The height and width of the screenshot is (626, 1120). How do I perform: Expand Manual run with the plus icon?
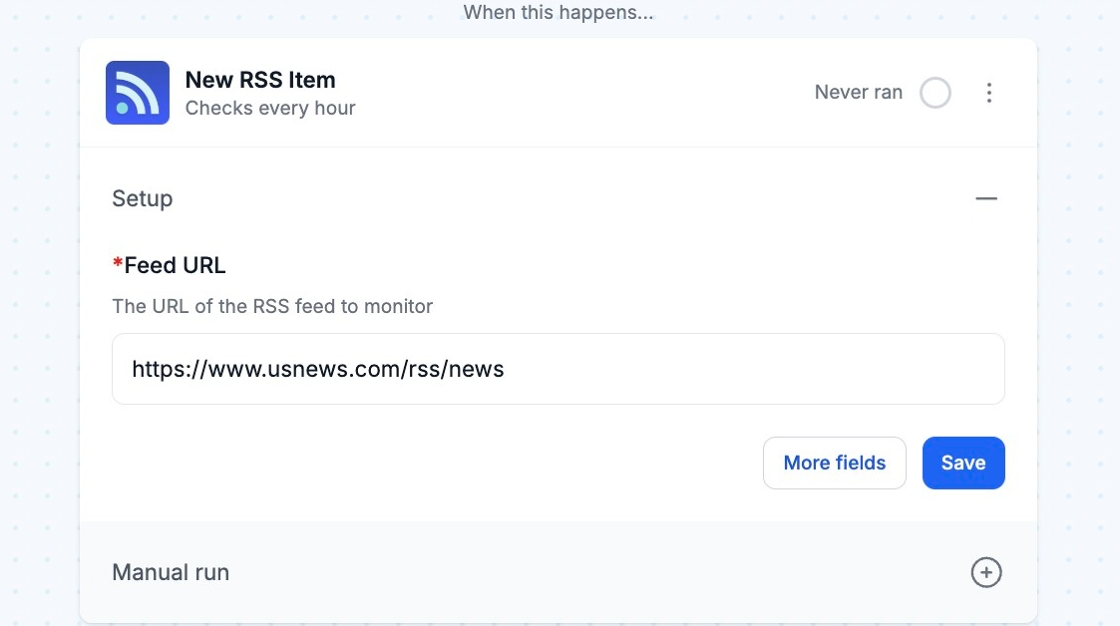click(985, 572)
